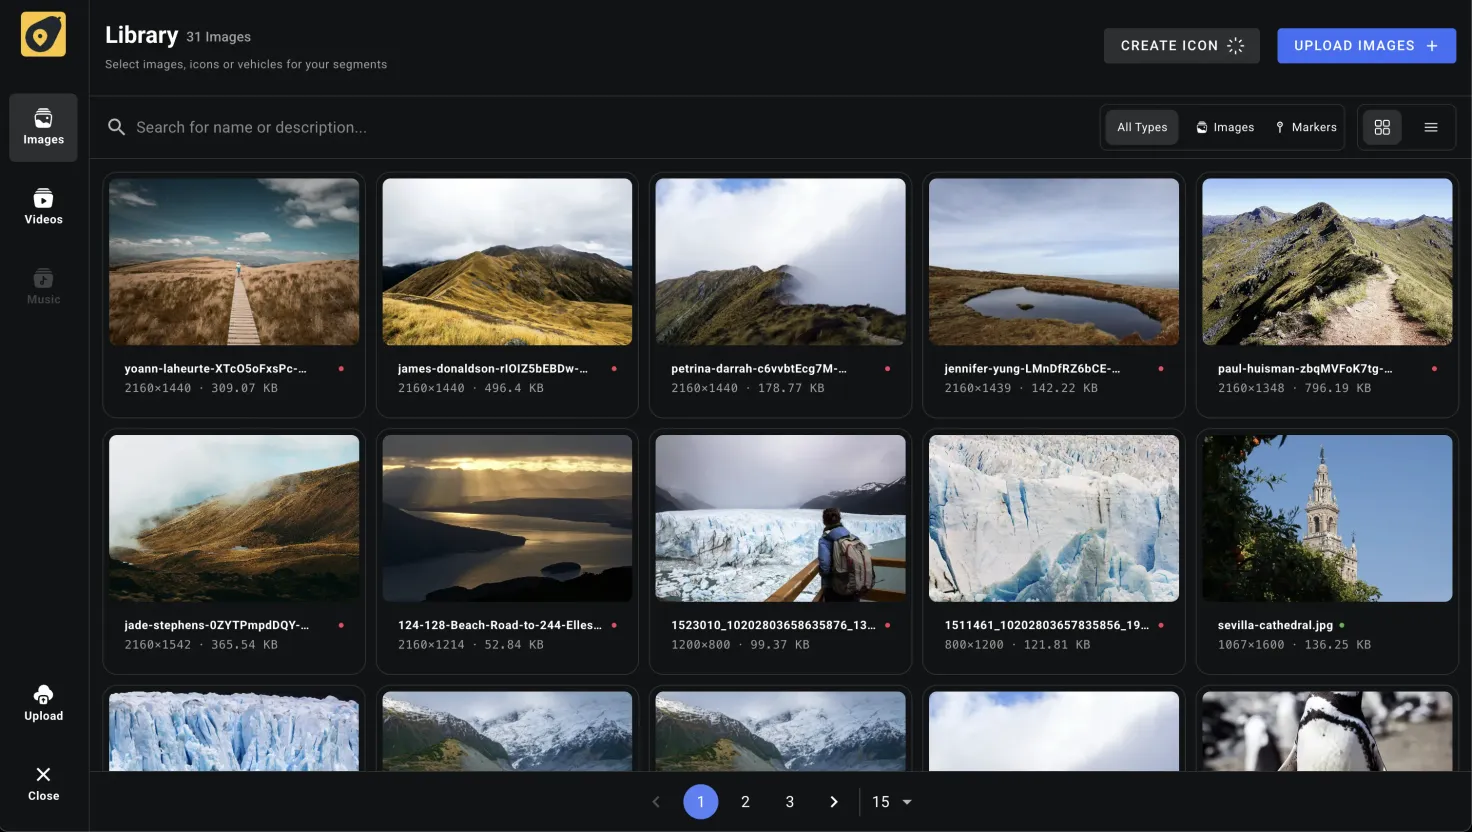The width and height of the screenshot is (1472, 832).
Task: Open the Music sidebar section
Action: point(43,287)
